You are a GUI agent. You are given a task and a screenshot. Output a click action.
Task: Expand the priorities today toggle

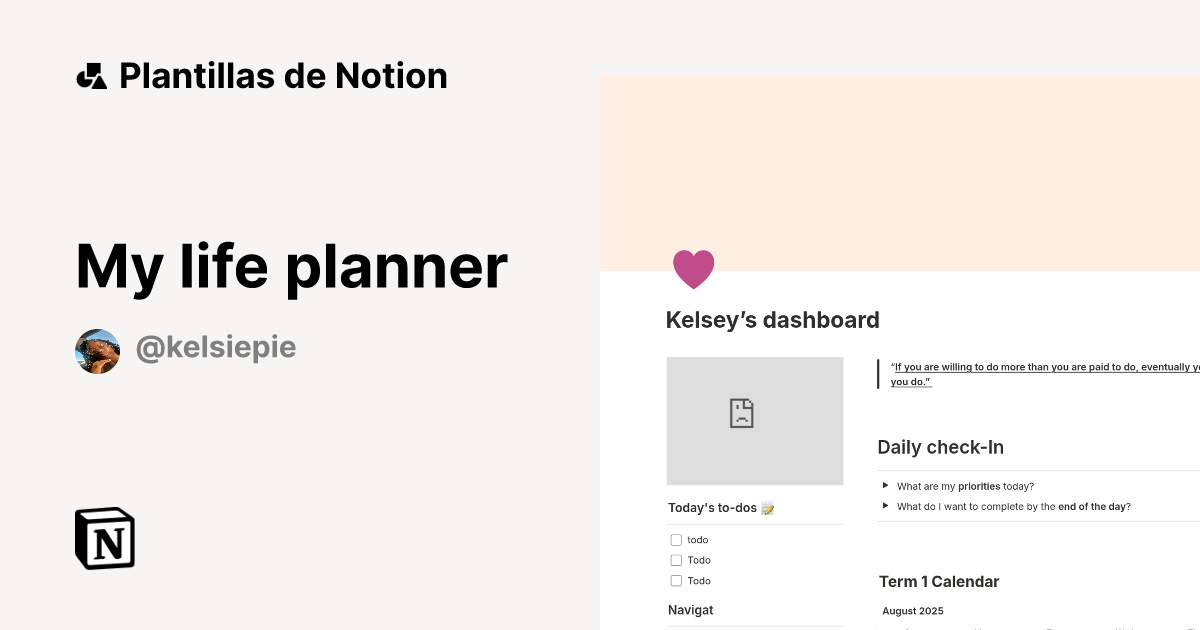(x=885, y=485)
